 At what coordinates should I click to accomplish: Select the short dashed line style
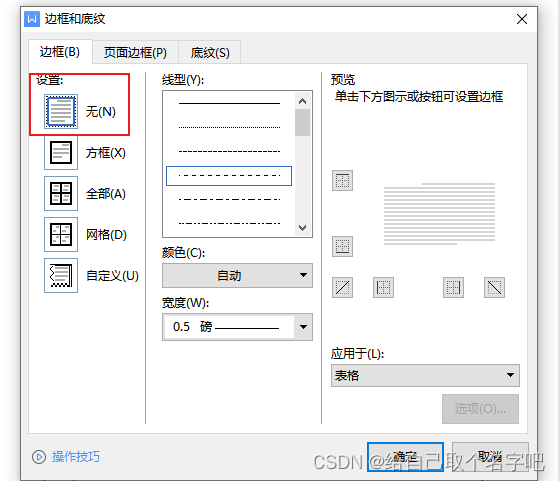tap(229, 151)
